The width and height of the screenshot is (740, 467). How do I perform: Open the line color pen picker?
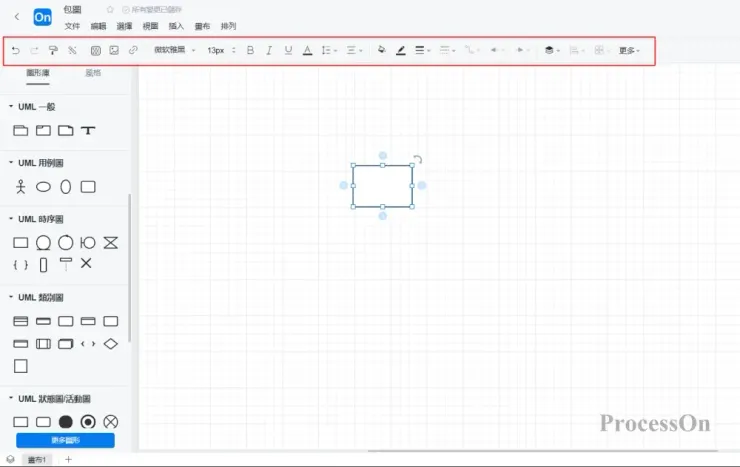click(x=401, y=50)
